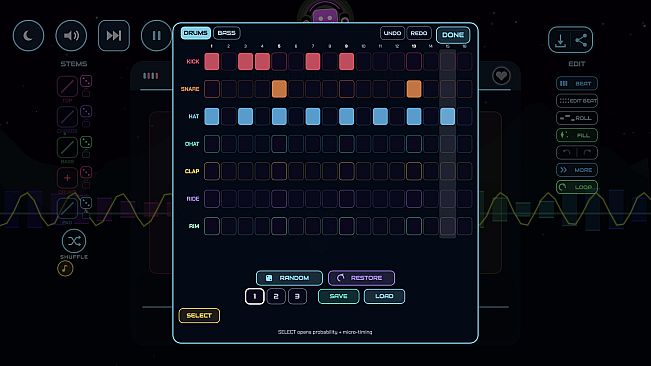Click the CLAP row label

coord(192,171)
